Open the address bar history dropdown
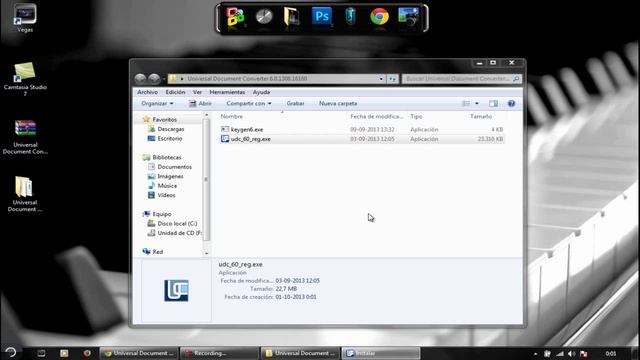This screenshot has height=360, width=640. coord(381,79)
